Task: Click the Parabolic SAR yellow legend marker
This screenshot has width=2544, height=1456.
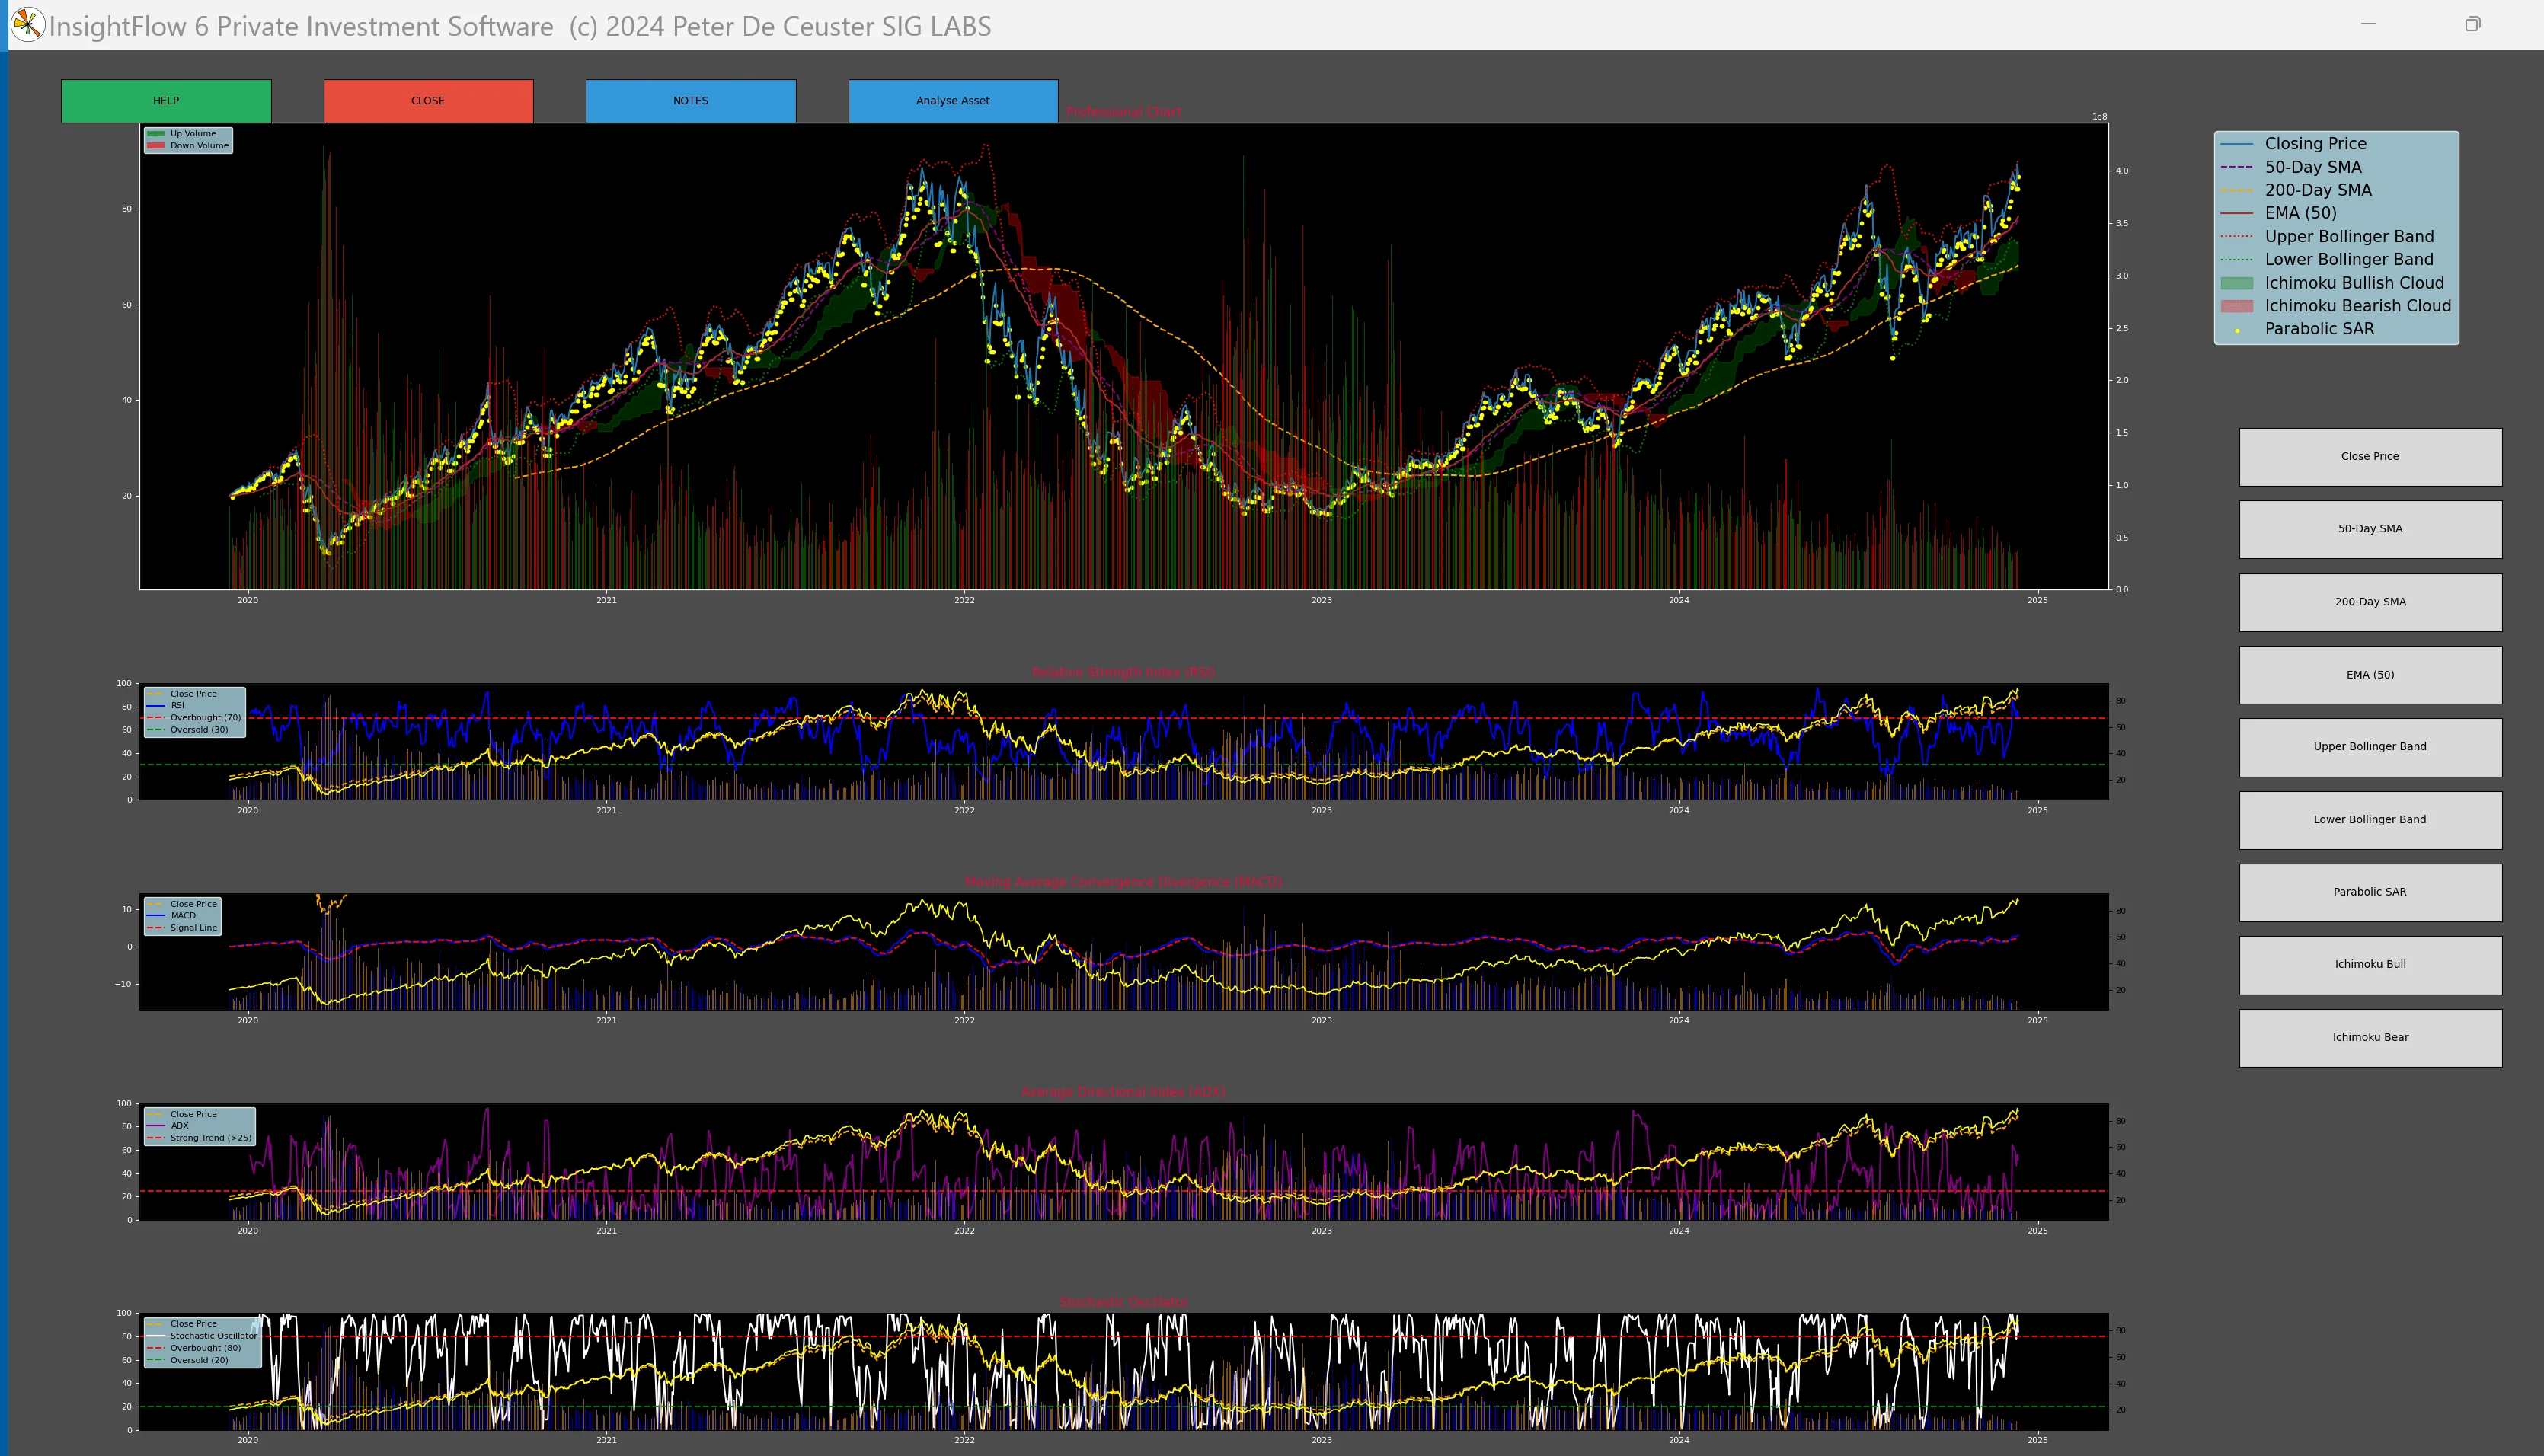Action: pos(2237,330)
